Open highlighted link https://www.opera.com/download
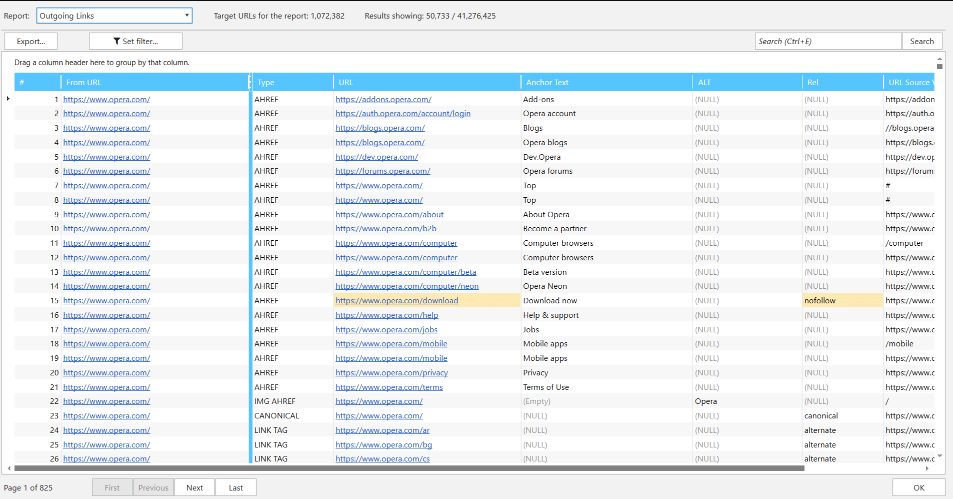953x499 pixels. (x=397, y=301)
